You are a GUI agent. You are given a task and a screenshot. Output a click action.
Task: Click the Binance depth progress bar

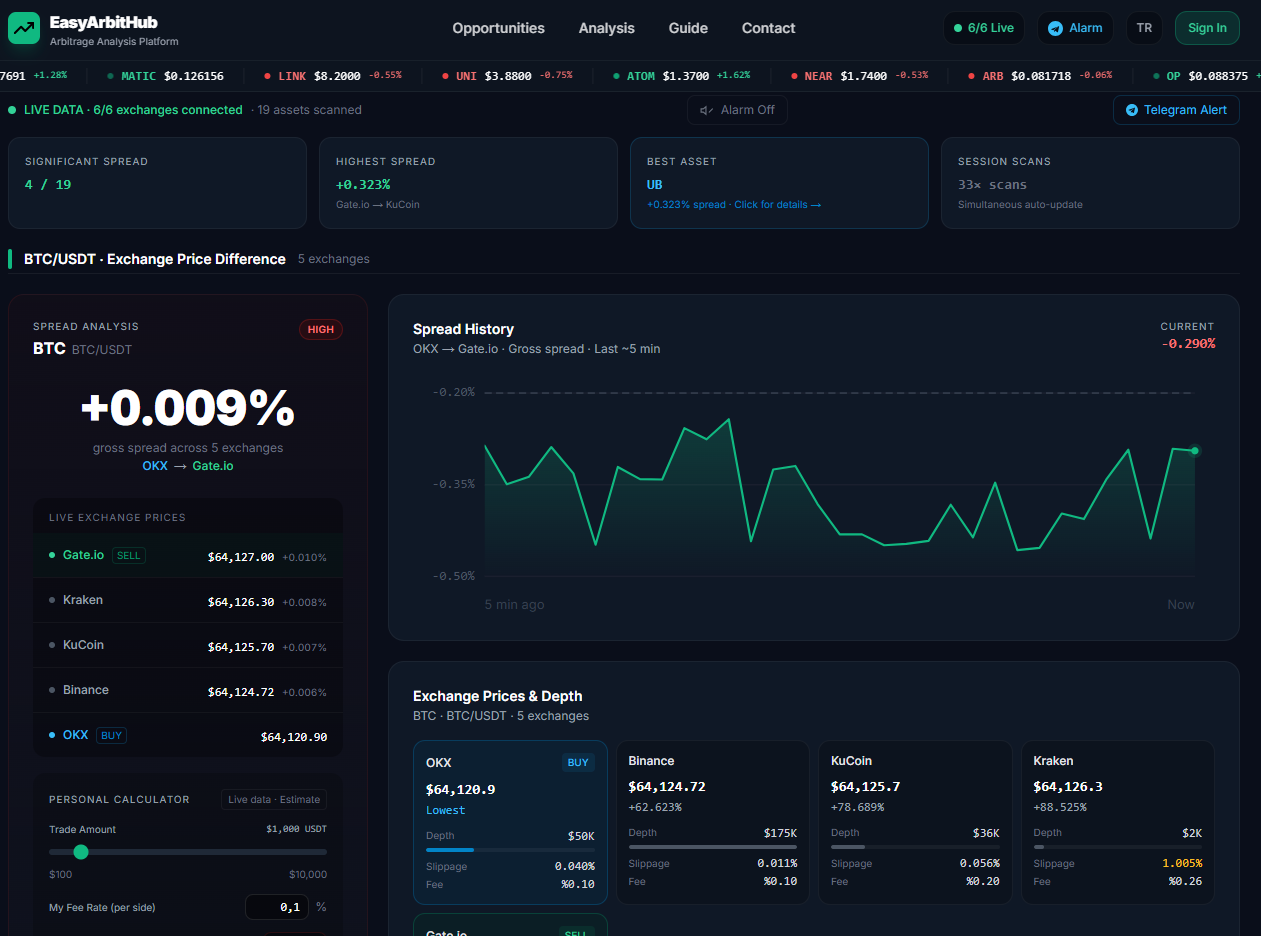pos(712,847)
